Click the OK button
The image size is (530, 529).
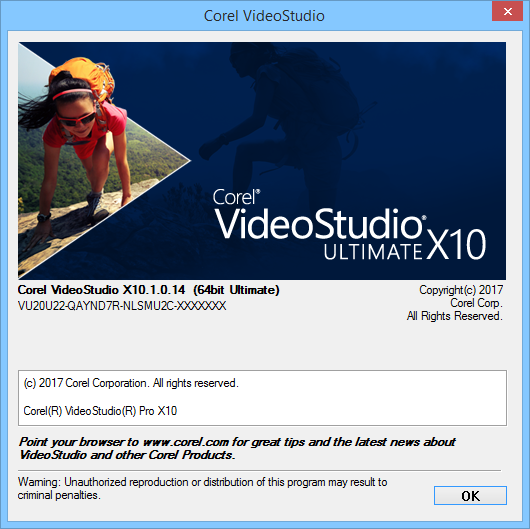tap(470, 496)
